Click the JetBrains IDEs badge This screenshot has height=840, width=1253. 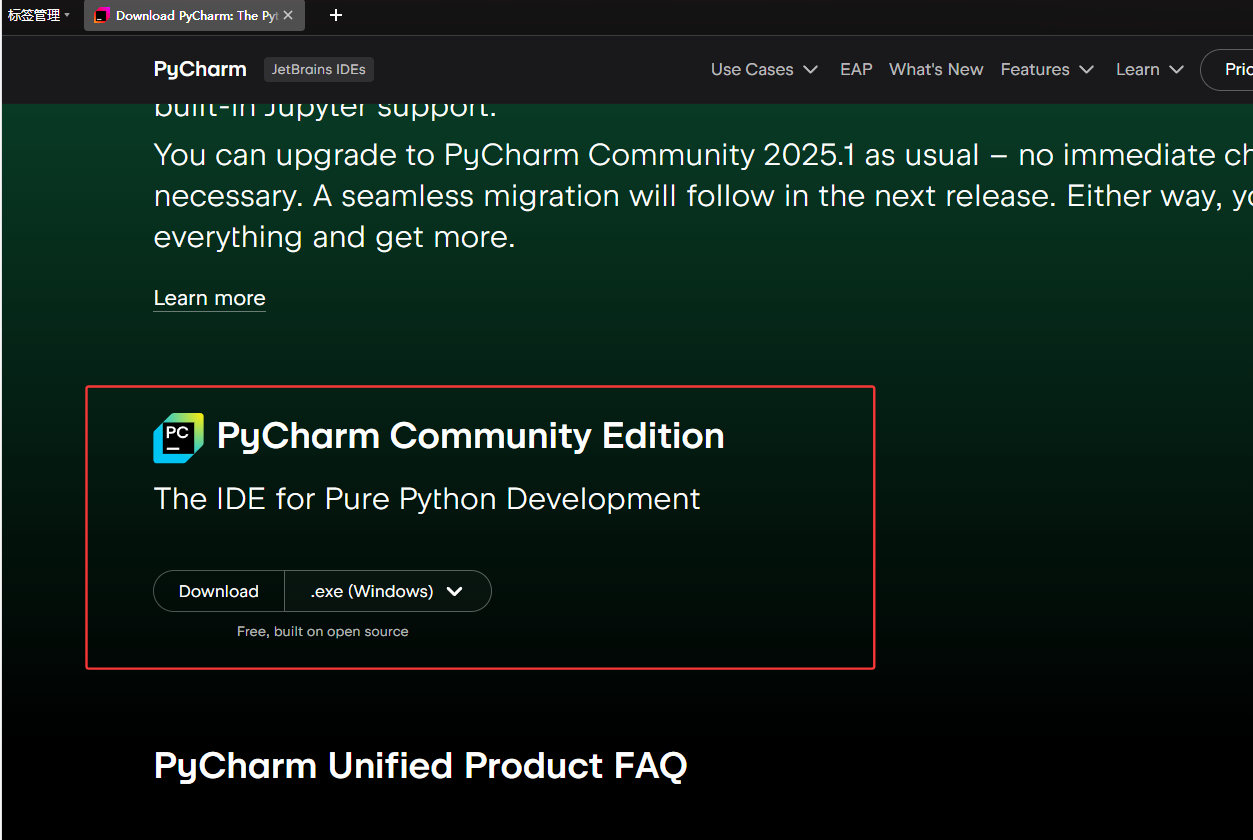pyautogui.click(x=319, y=69)
